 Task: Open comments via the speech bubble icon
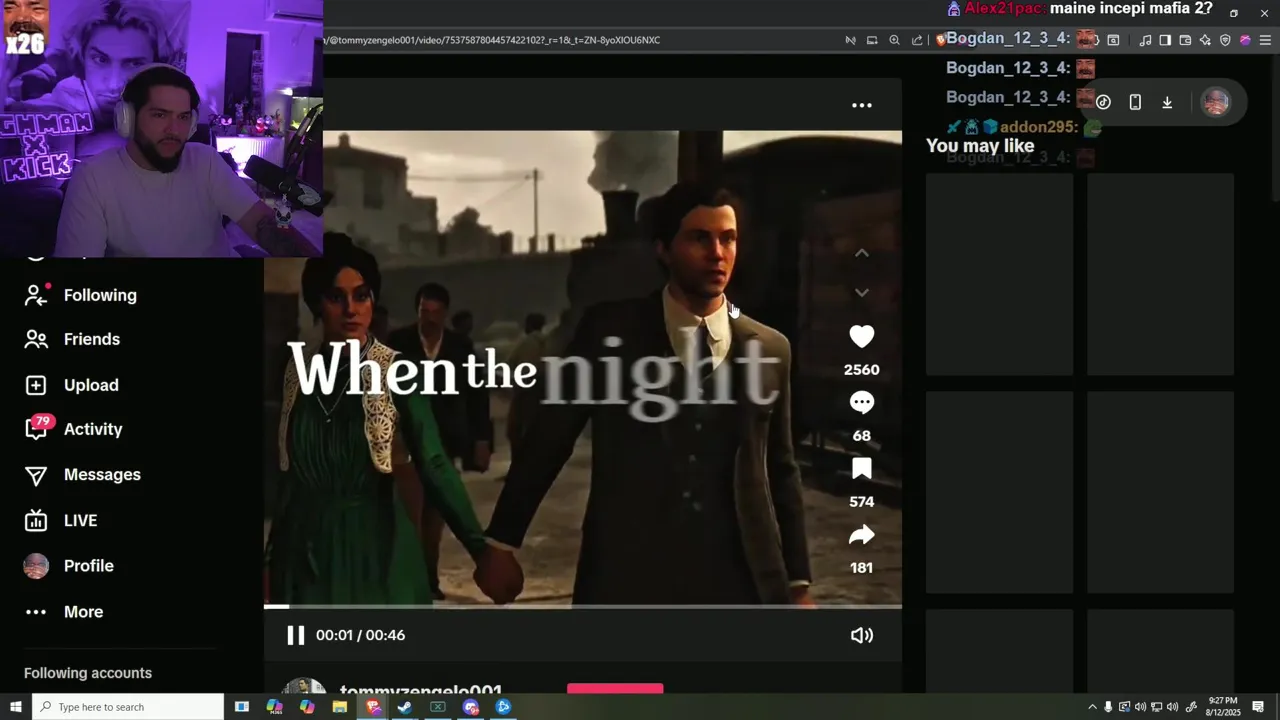coord(861,402)
